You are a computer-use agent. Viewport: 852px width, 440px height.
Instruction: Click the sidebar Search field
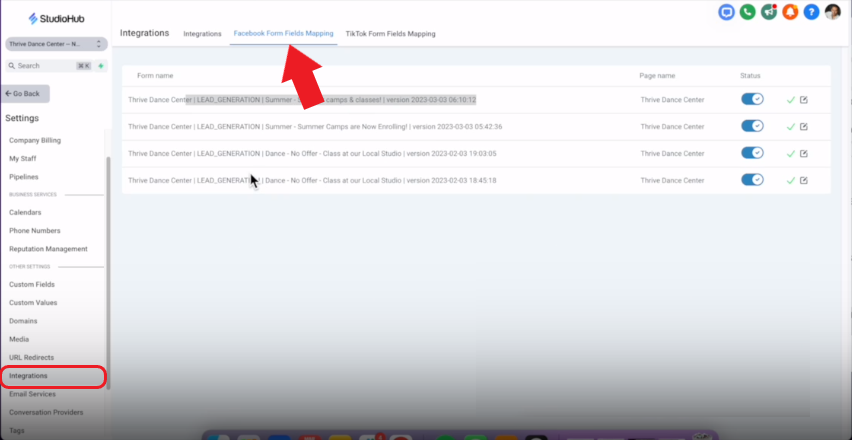point(48,66)
